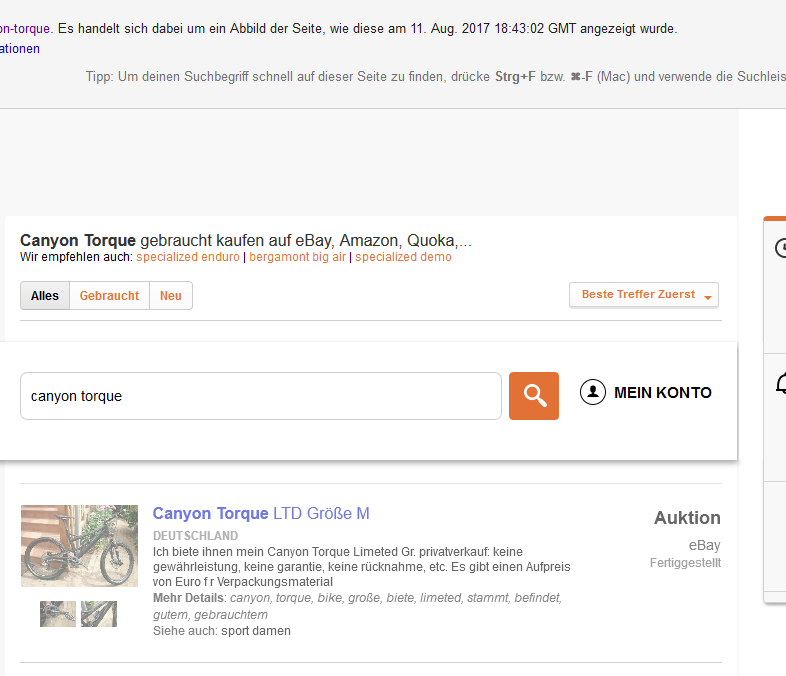The height and width of the screenshot is (676, 786).
Task: Click the orange magnifier search button
Action: pos(534,396)
